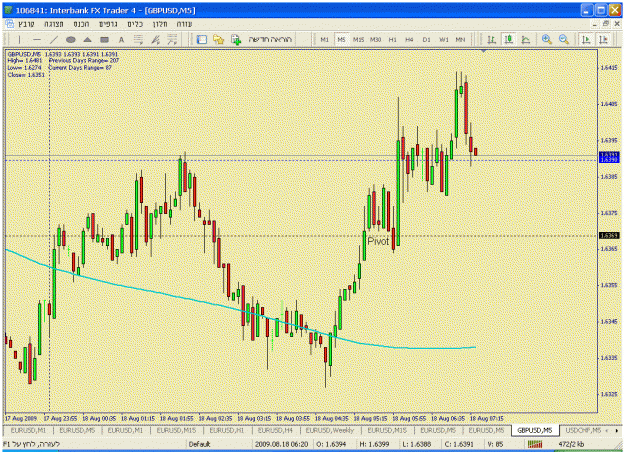Open the profiles folder-star icon

[x=218, y=39]
